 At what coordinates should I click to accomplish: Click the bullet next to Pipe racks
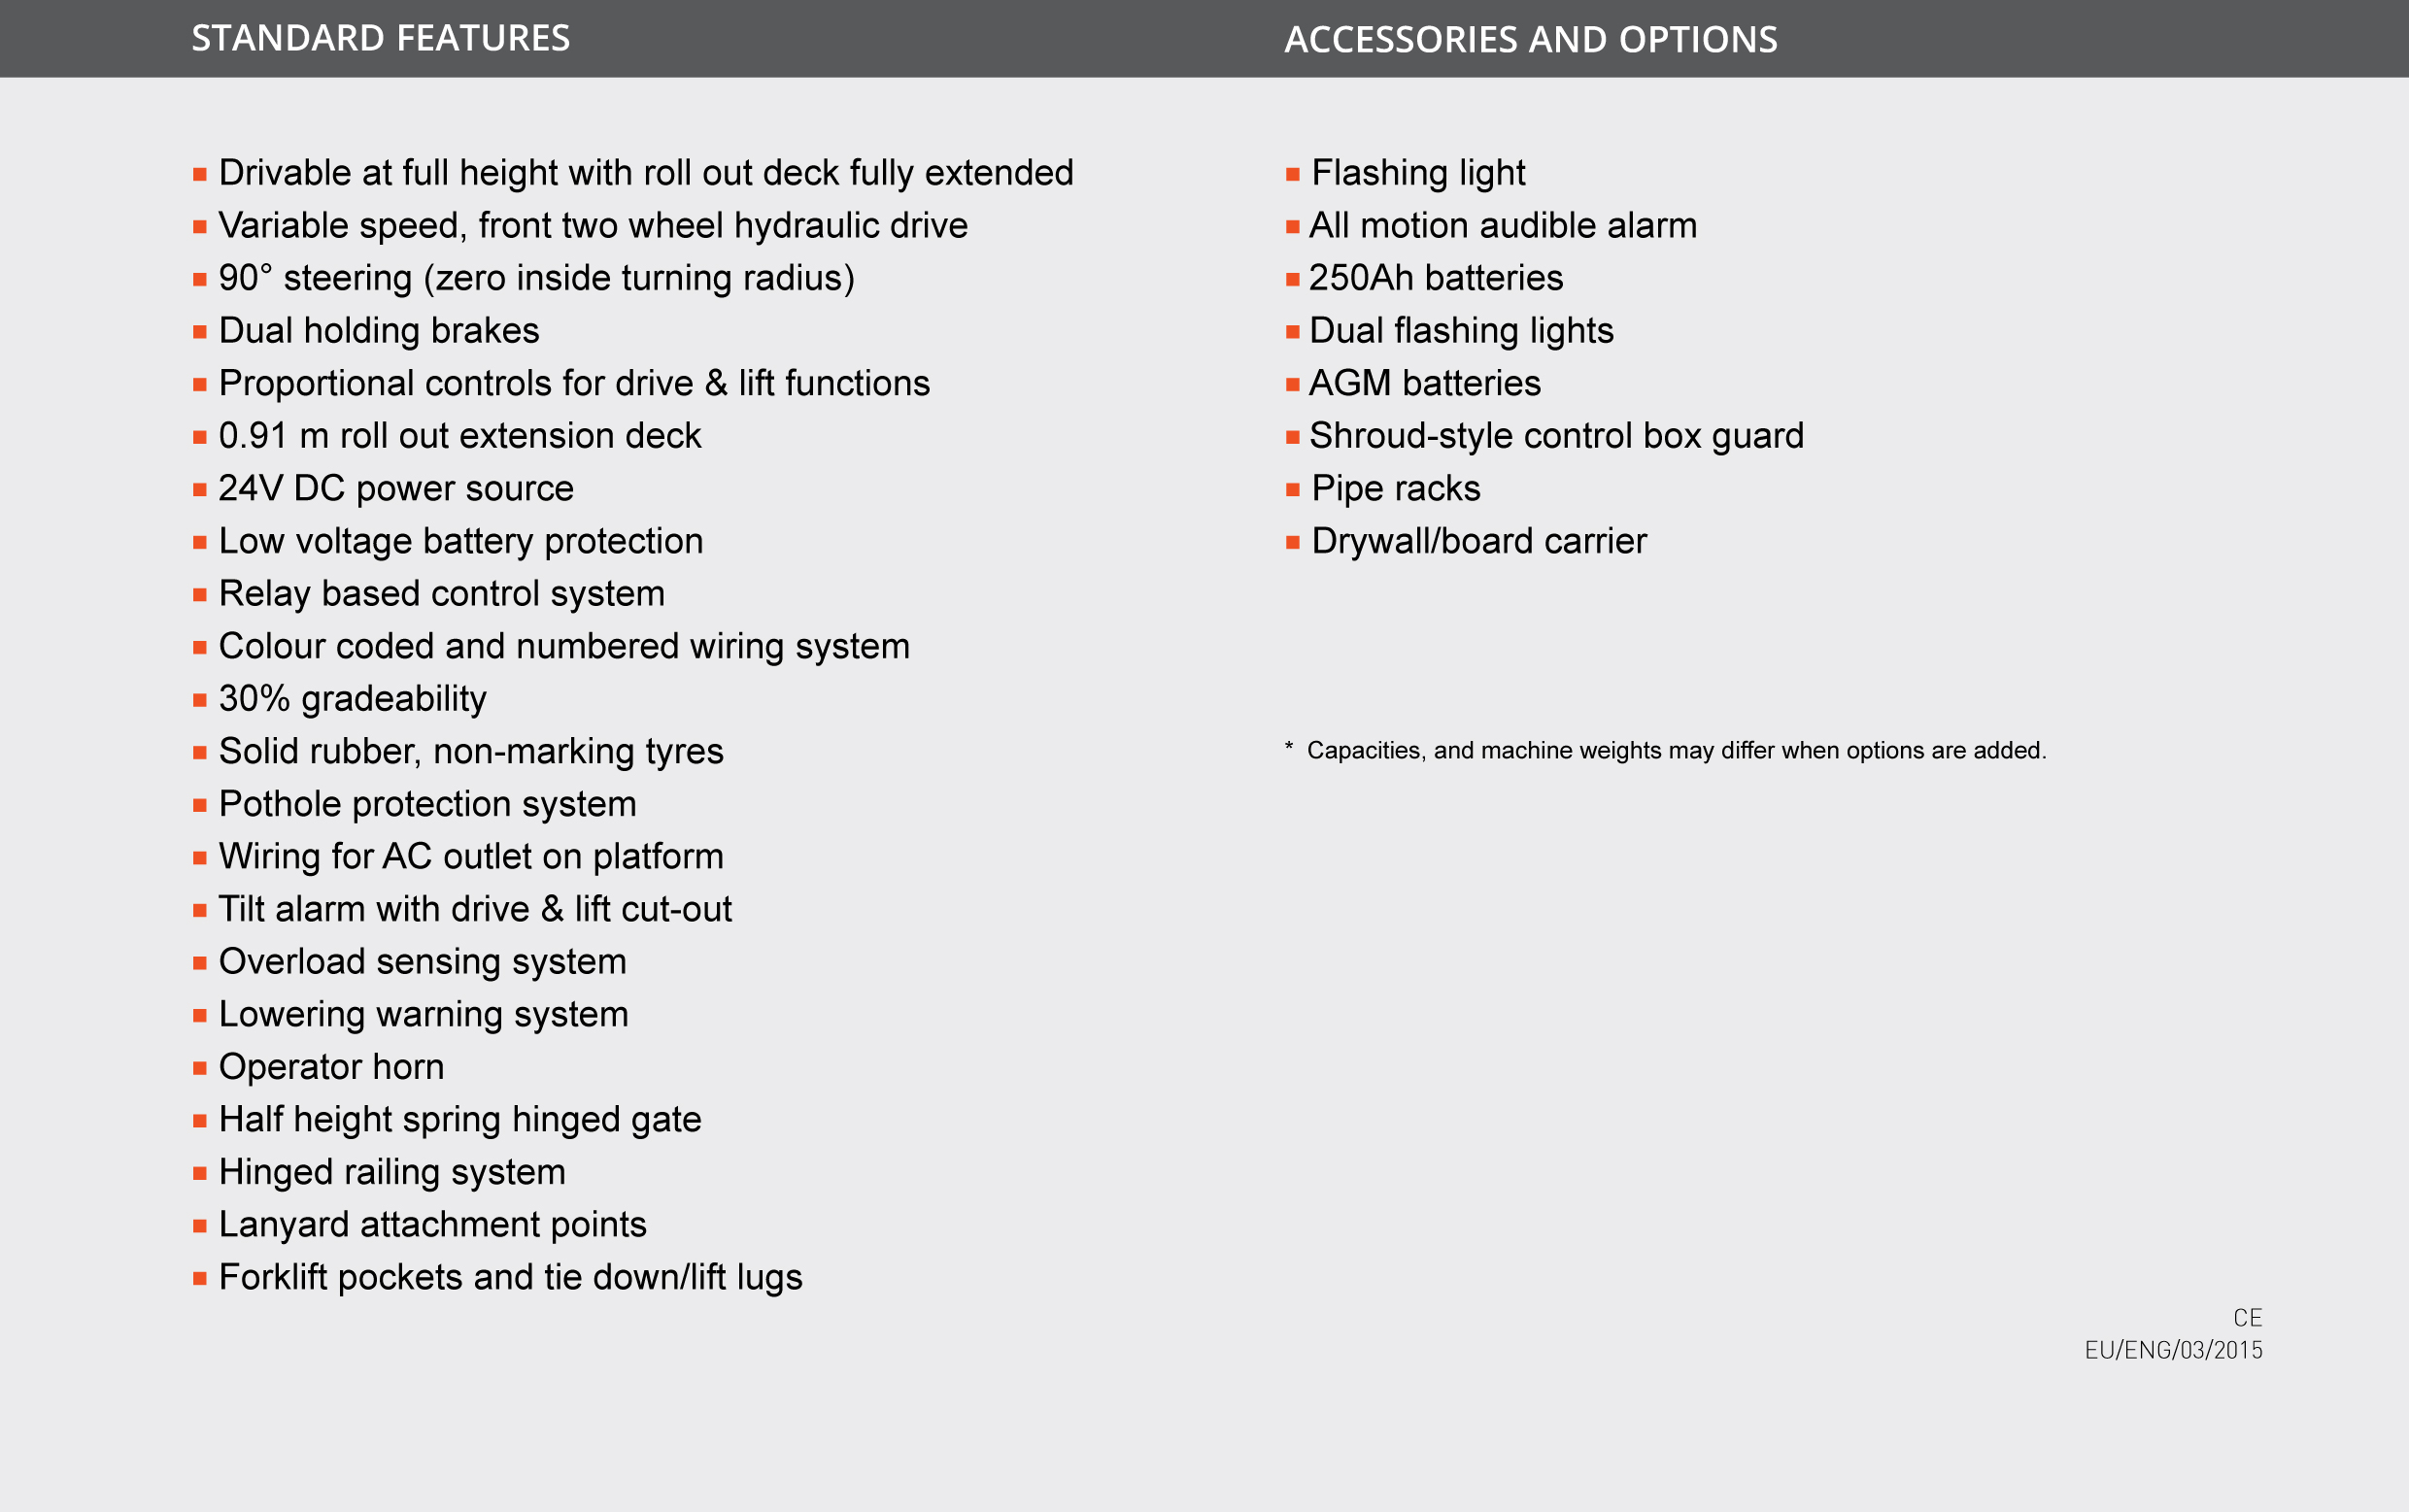(x=1292, y=490)
